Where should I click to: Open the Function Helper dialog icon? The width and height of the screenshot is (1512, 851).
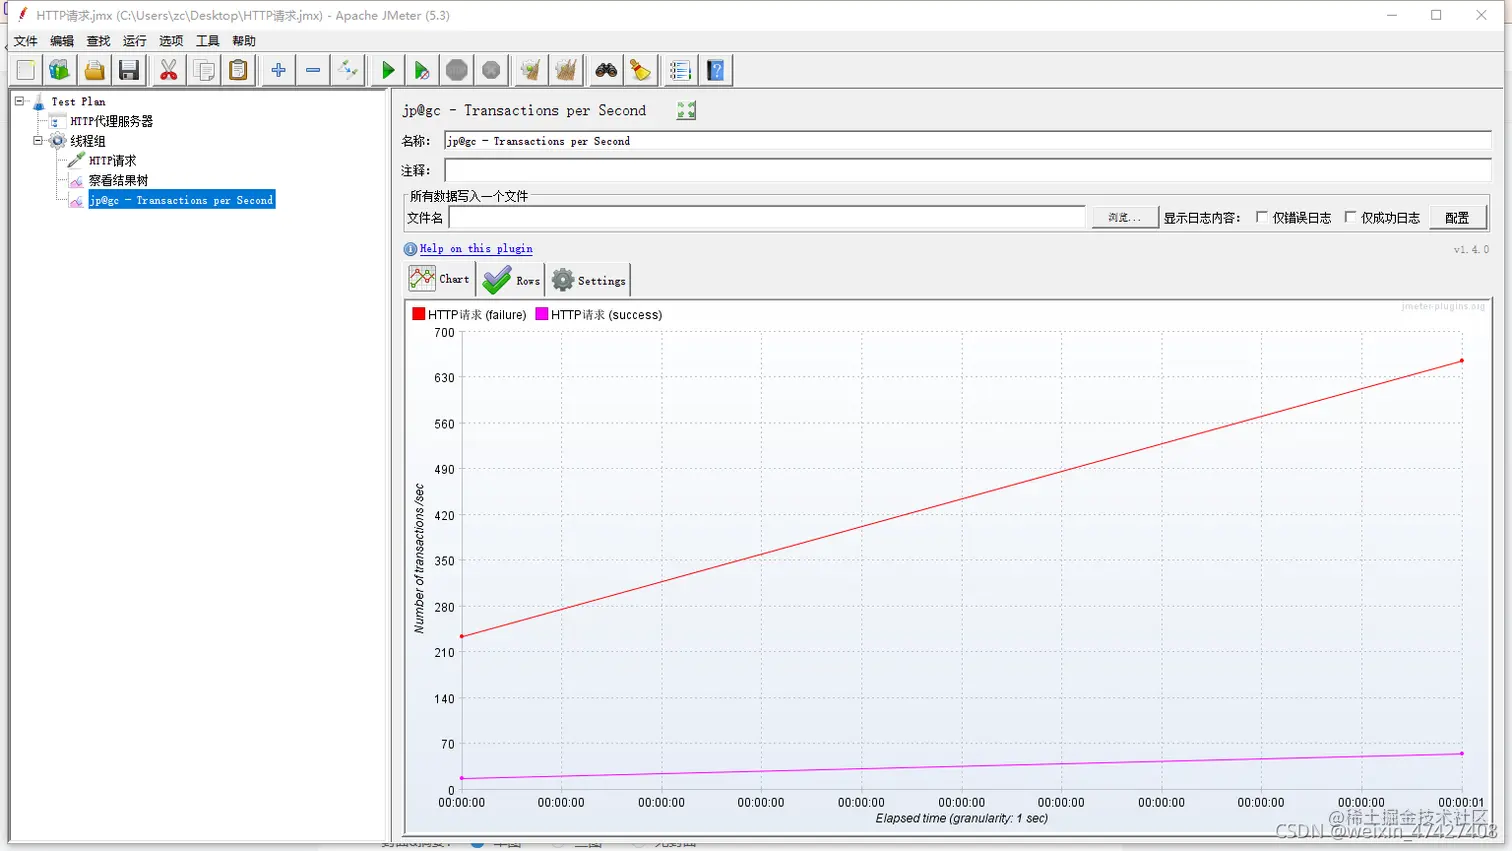(x=681, y=70)
